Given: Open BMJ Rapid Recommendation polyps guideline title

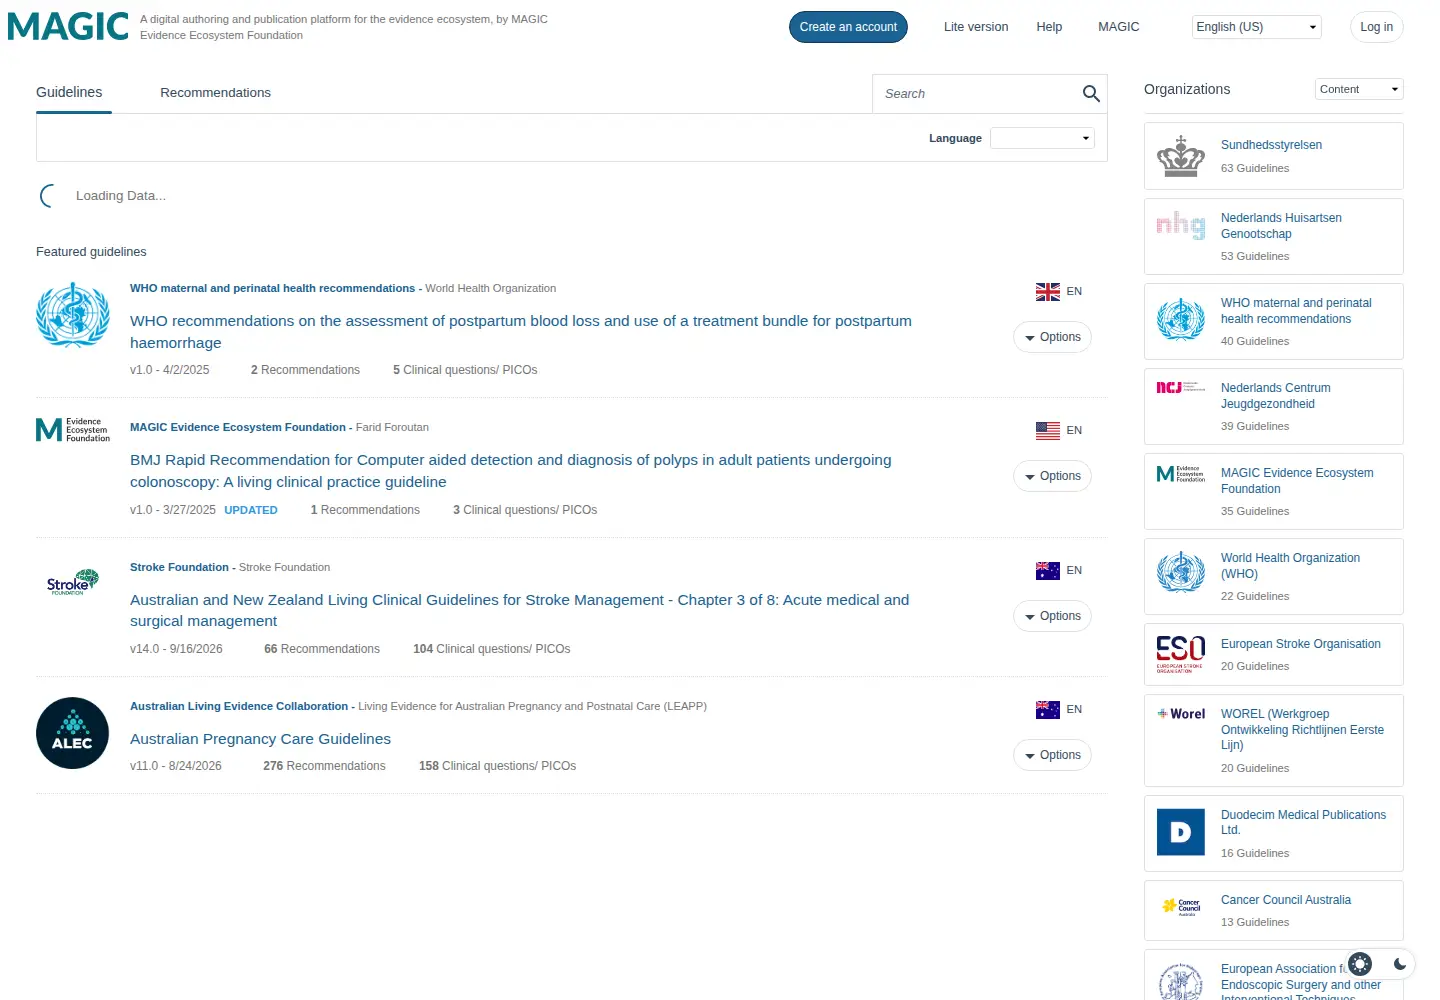Looking at the screenshot, I should [x=510, y=471].
